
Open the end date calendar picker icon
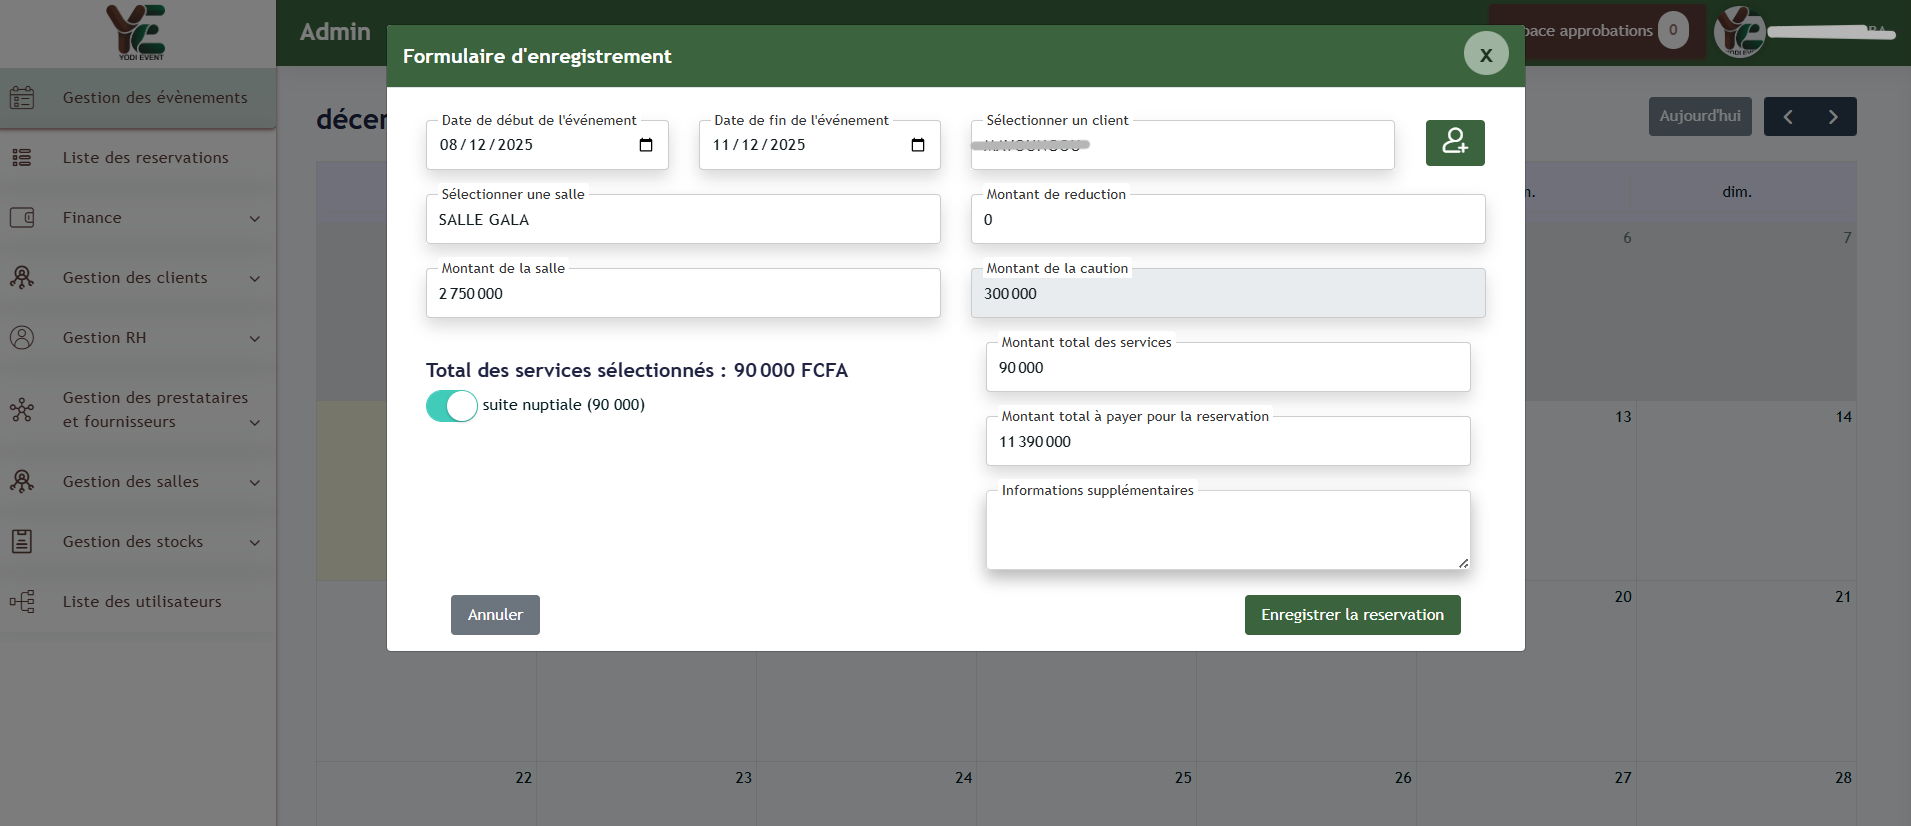(918, 145)
